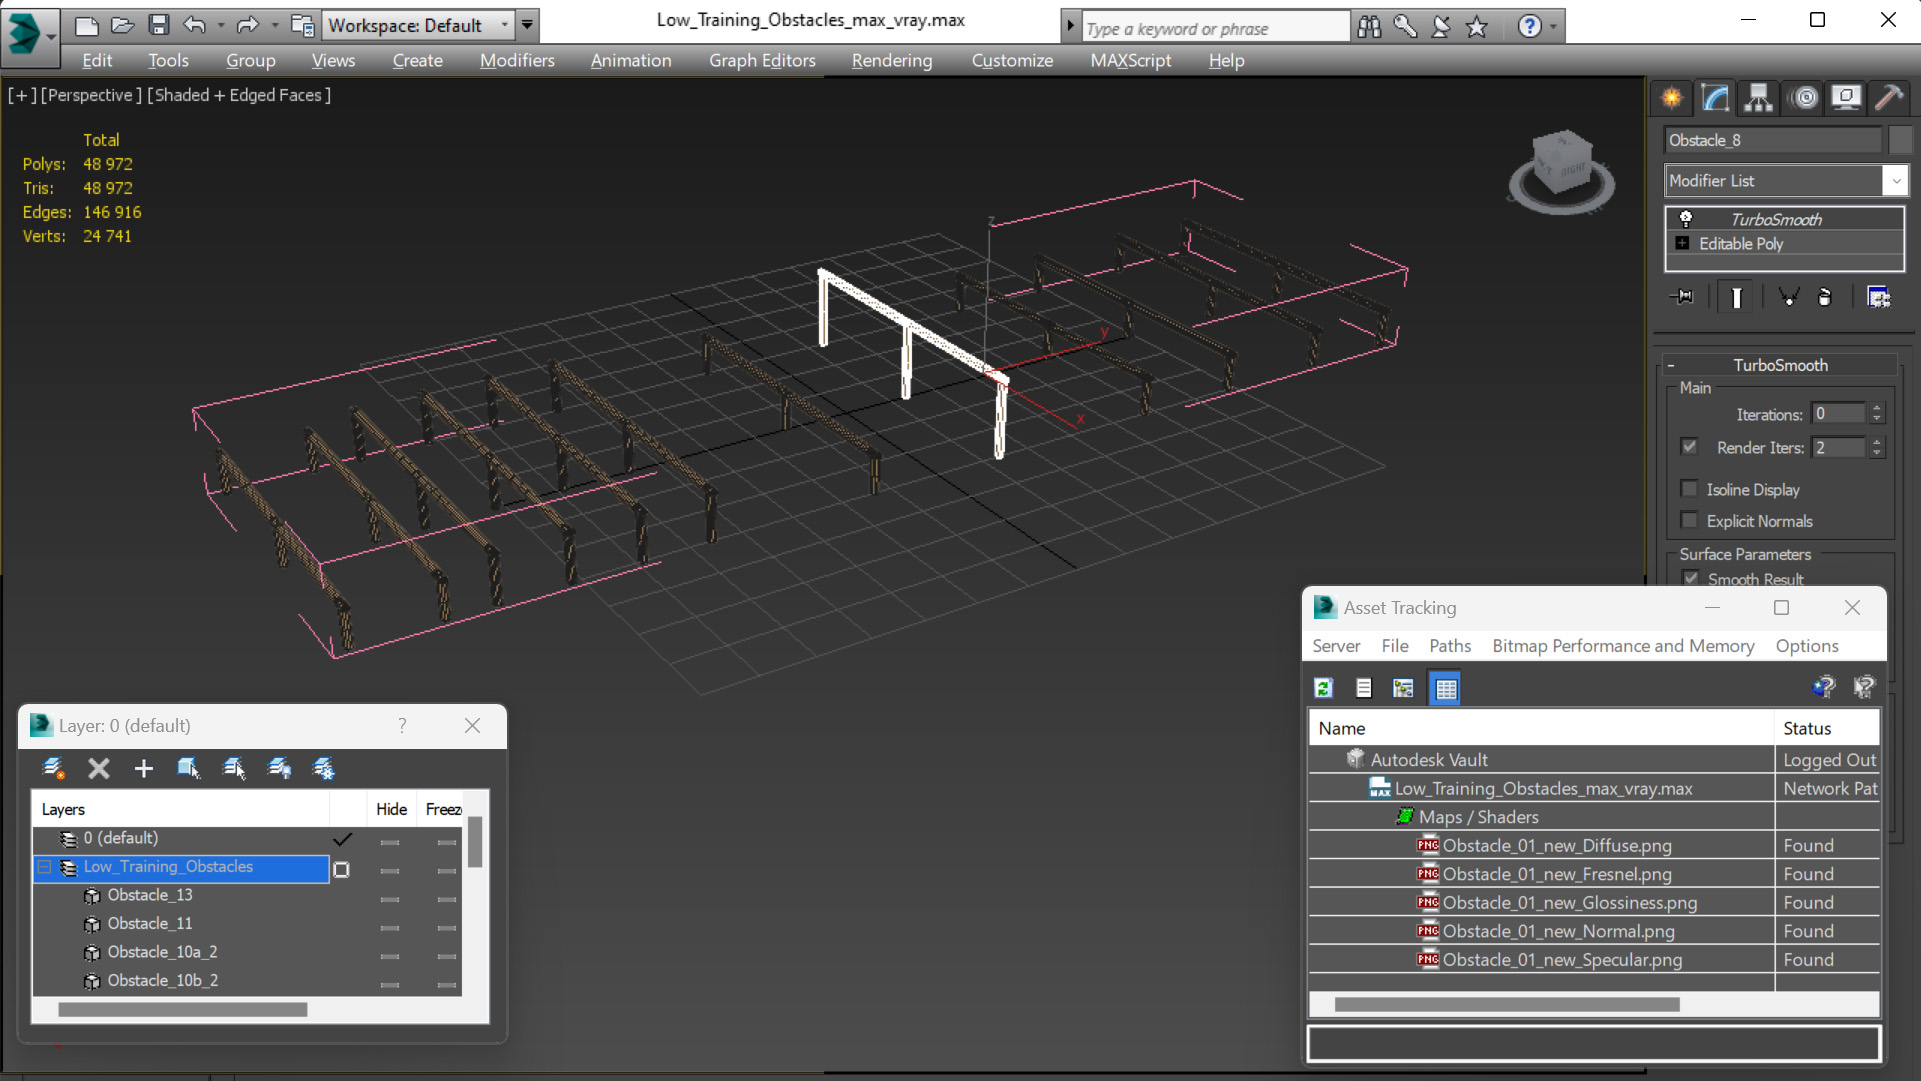
Task: Increase Iterations spinner value
Action: (x=1877, y=409)
